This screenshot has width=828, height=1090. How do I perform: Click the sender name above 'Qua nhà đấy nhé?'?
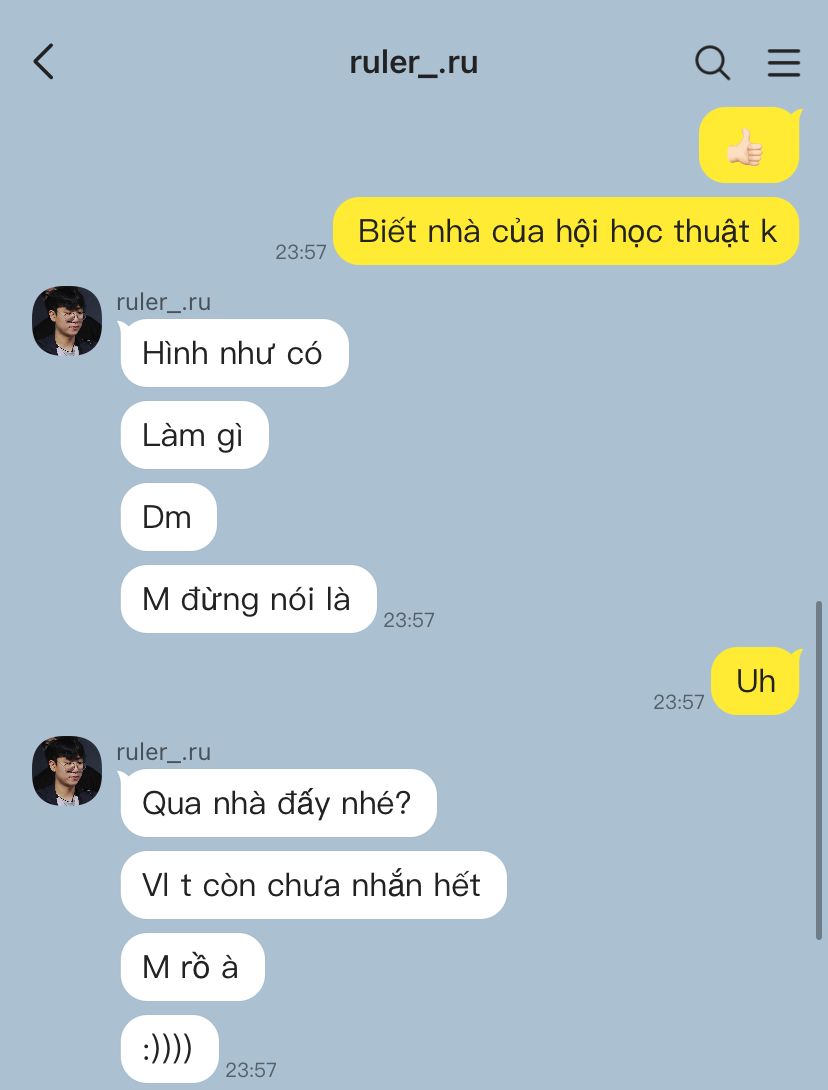coord(163,751)
